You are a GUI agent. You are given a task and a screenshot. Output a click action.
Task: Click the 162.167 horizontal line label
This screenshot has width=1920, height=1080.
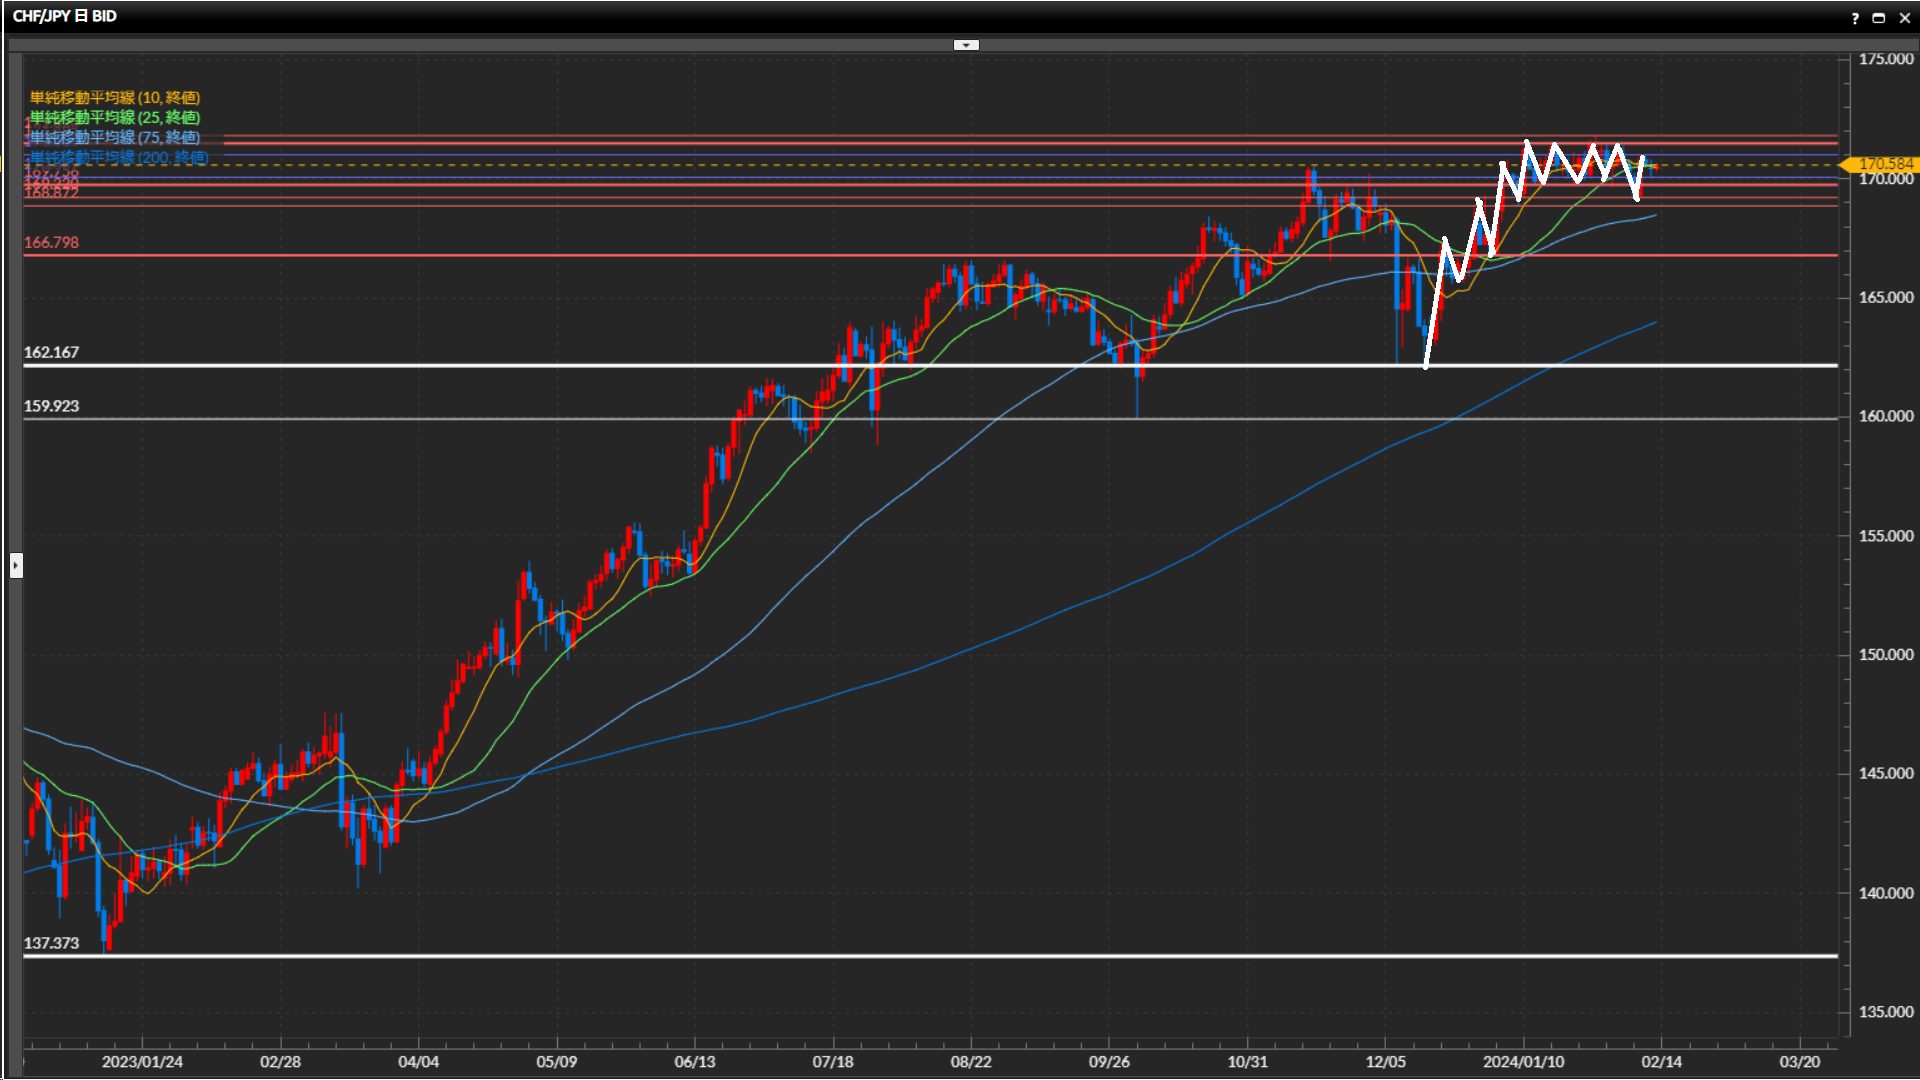point(51,353)
